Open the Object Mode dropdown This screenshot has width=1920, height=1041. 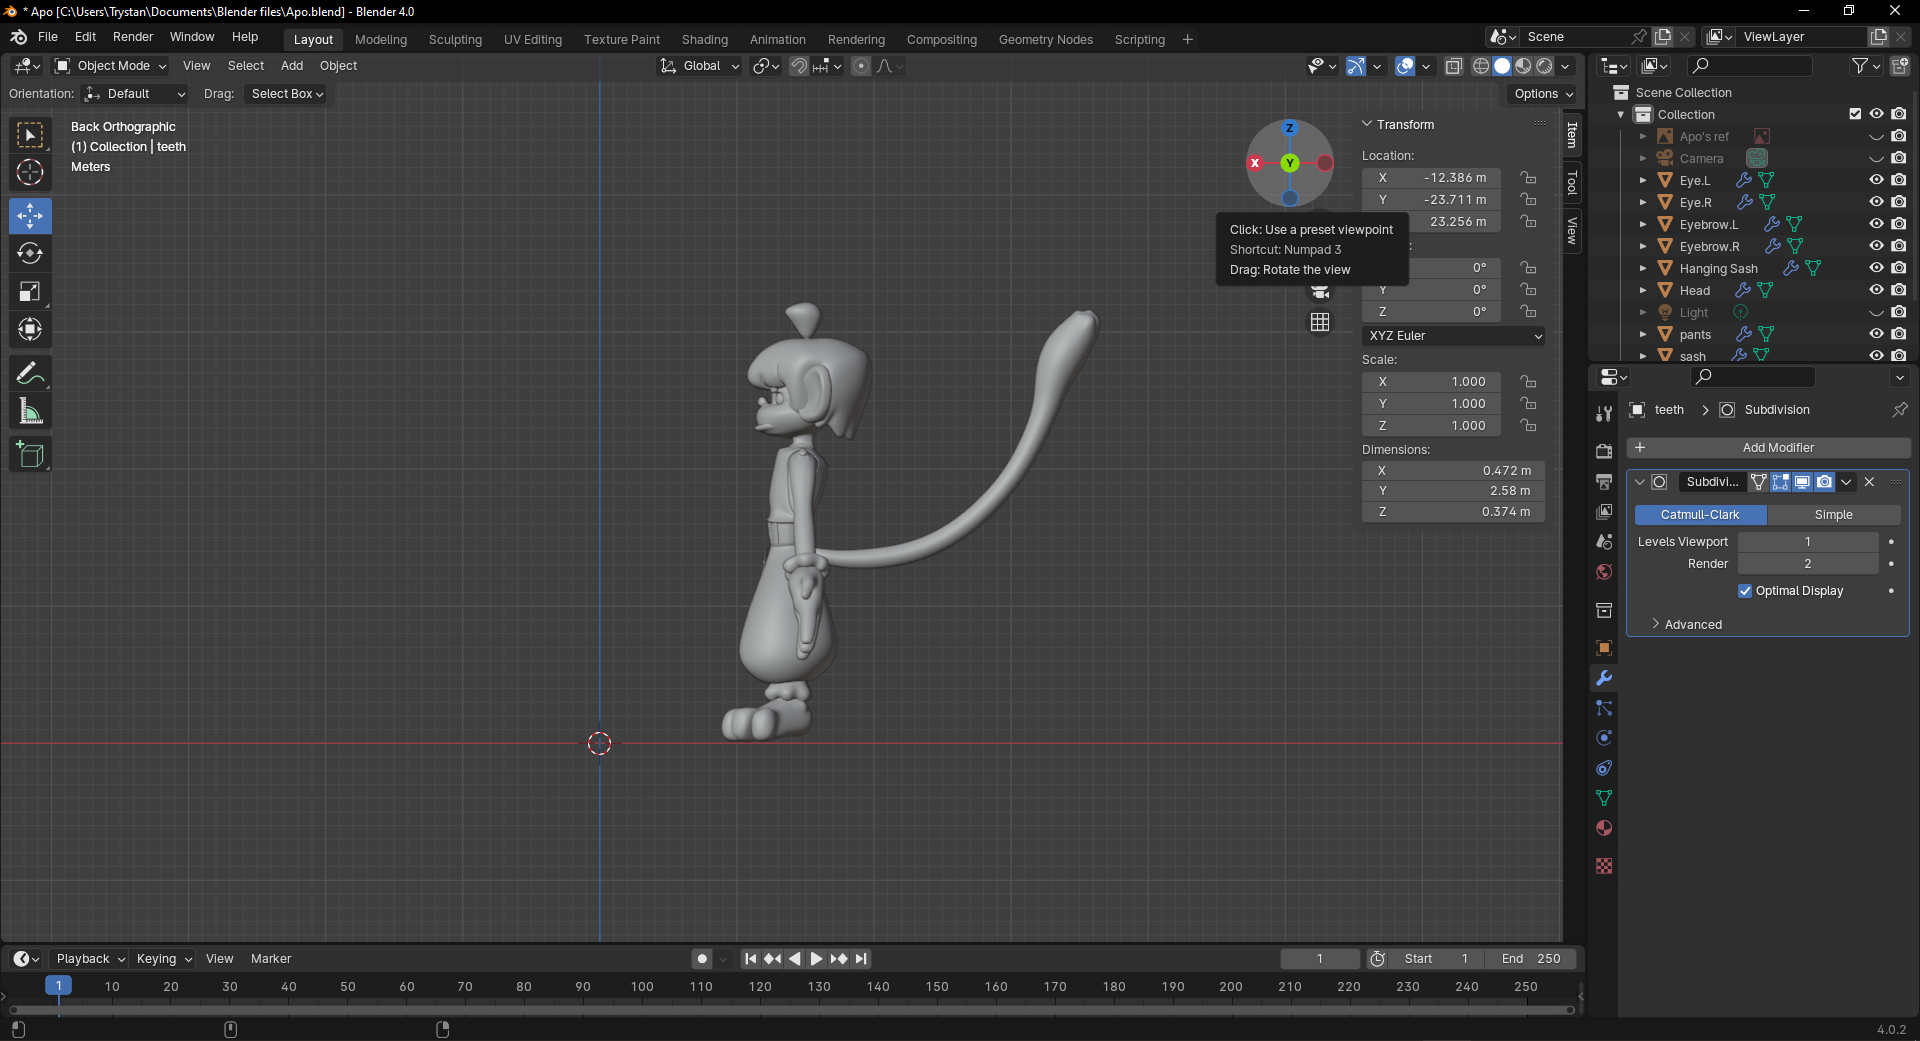click(x=111, y=66)
